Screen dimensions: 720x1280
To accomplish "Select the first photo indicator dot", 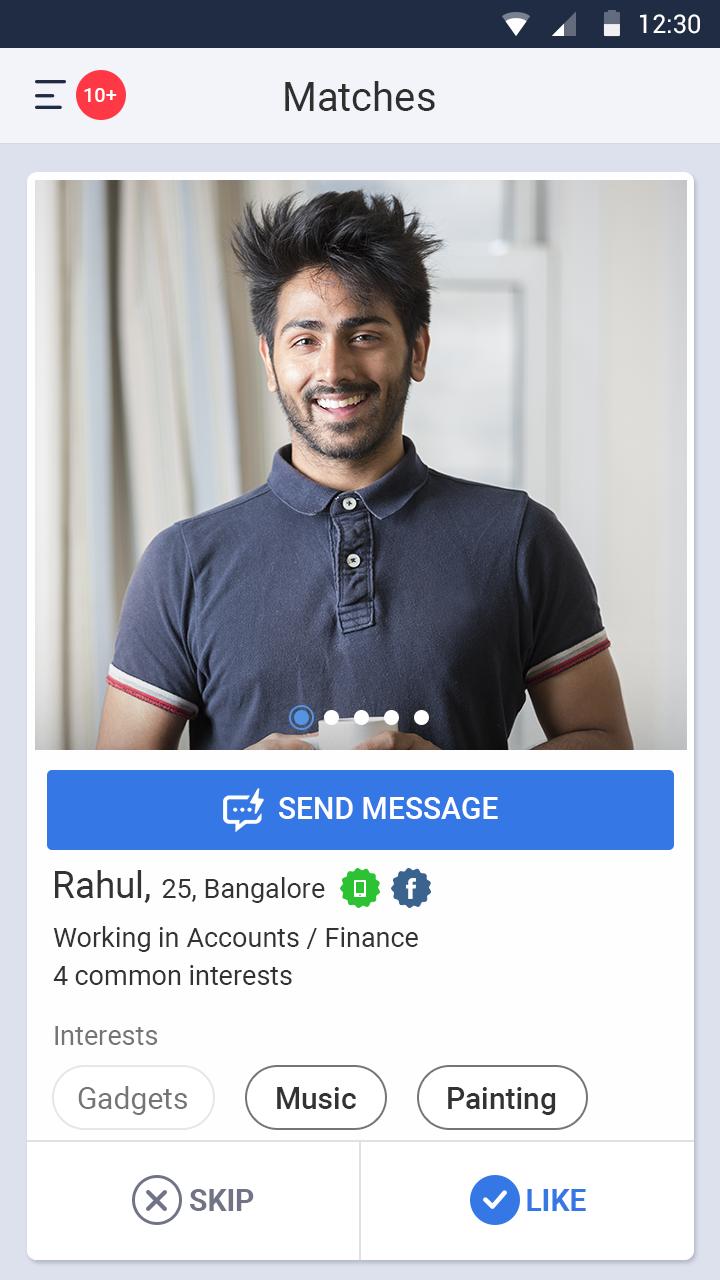I will click(x=301, y=717).
